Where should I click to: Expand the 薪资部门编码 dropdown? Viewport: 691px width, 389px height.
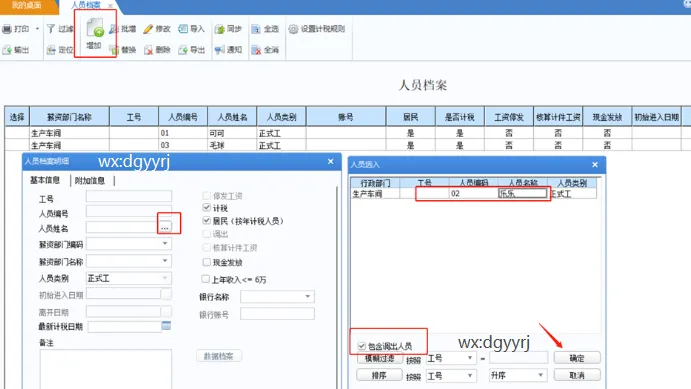point(165,244)
